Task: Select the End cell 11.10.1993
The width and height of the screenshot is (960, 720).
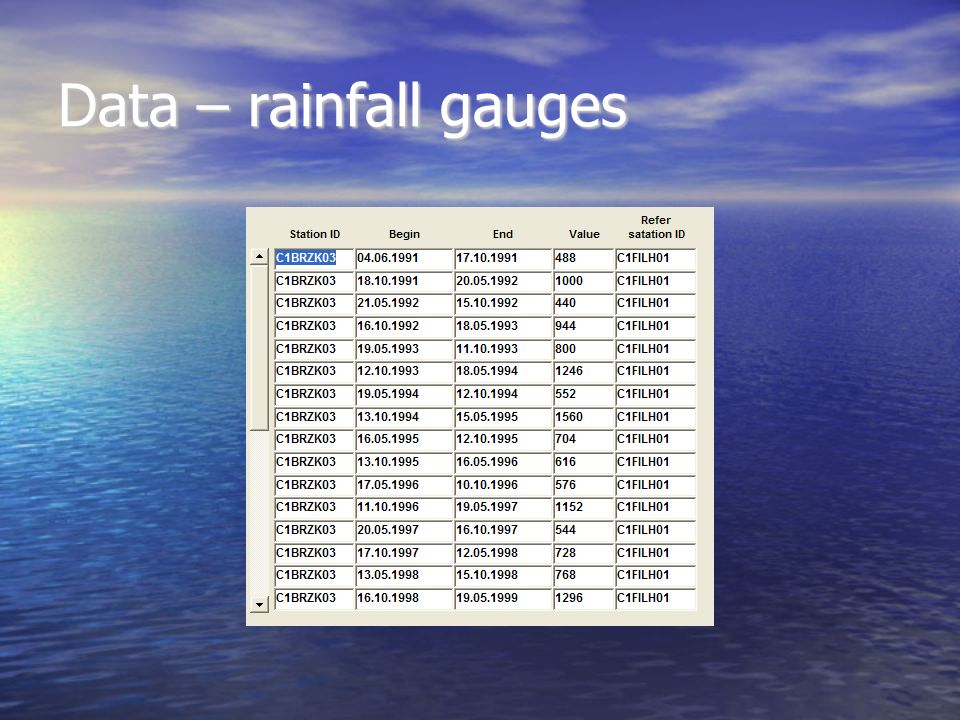Action: (503, 349)
